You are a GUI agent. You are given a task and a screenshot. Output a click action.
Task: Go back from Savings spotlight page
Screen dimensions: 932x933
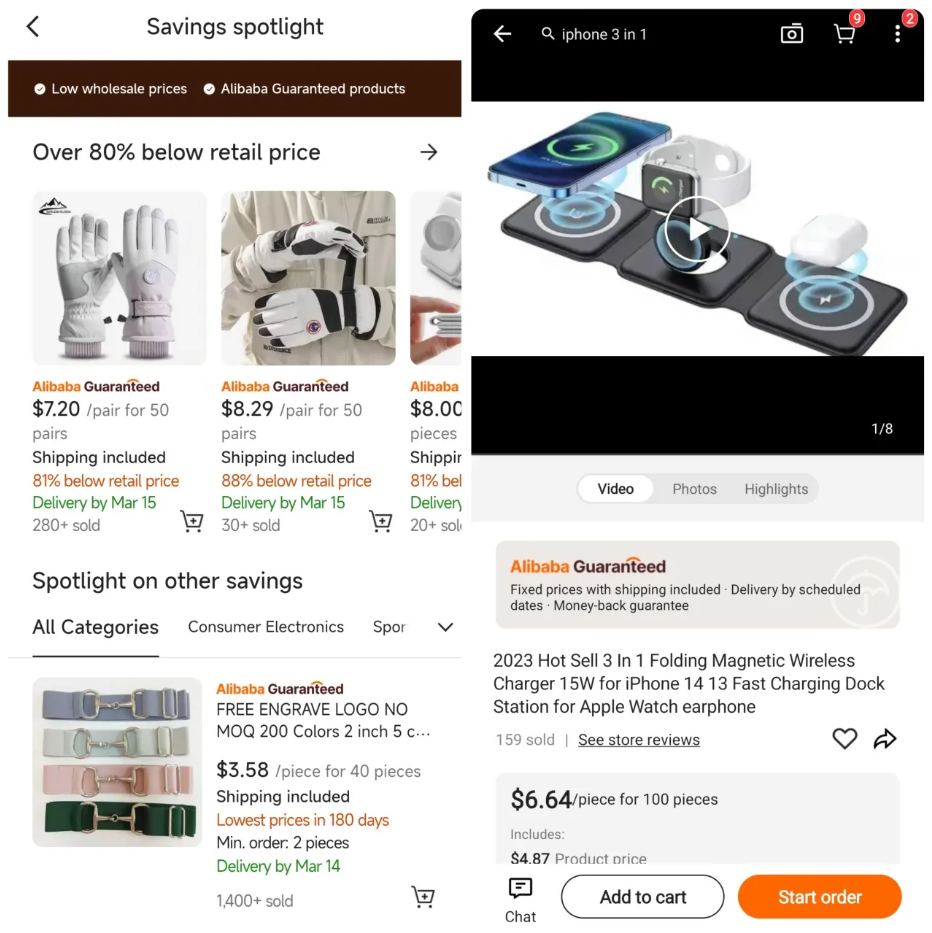33,27
